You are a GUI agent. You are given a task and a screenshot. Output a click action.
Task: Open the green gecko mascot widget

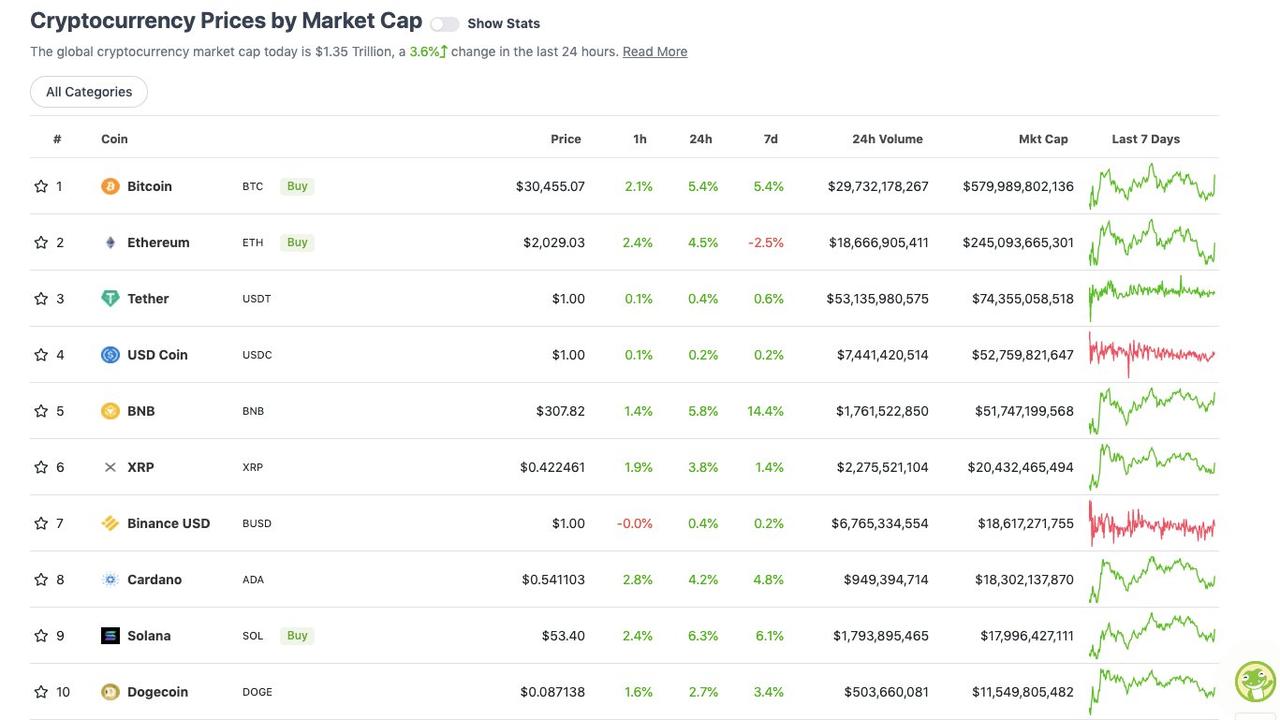click(1255, 681)
